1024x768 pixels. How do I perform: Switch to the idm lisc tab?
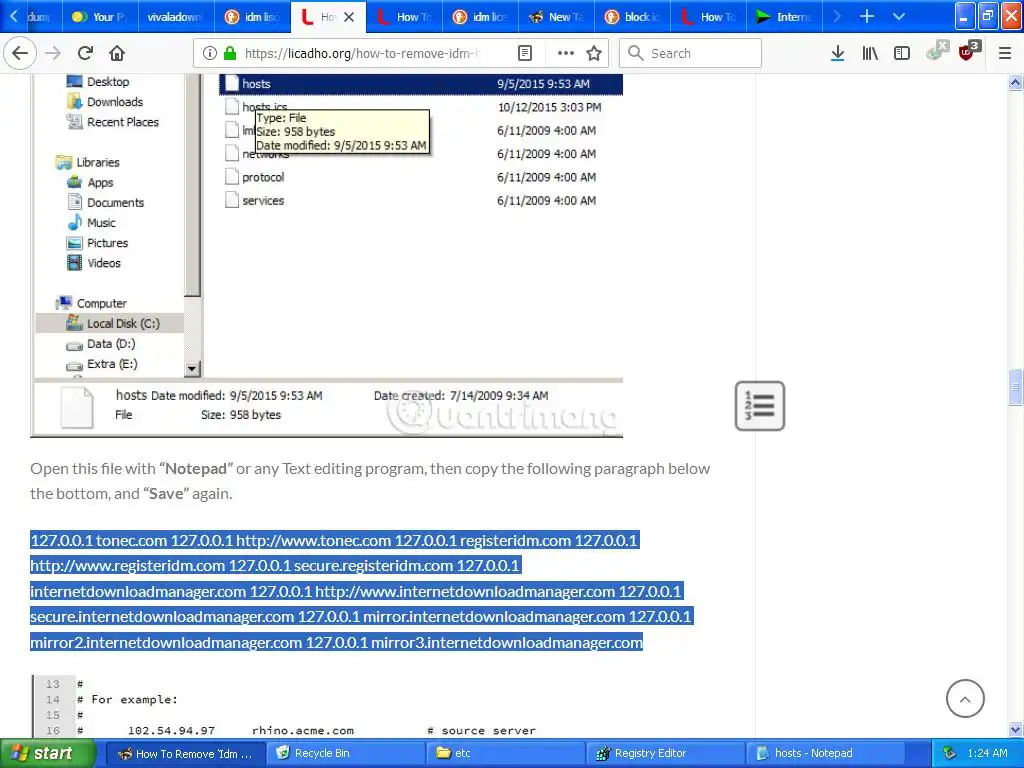(x=252, y=17)
